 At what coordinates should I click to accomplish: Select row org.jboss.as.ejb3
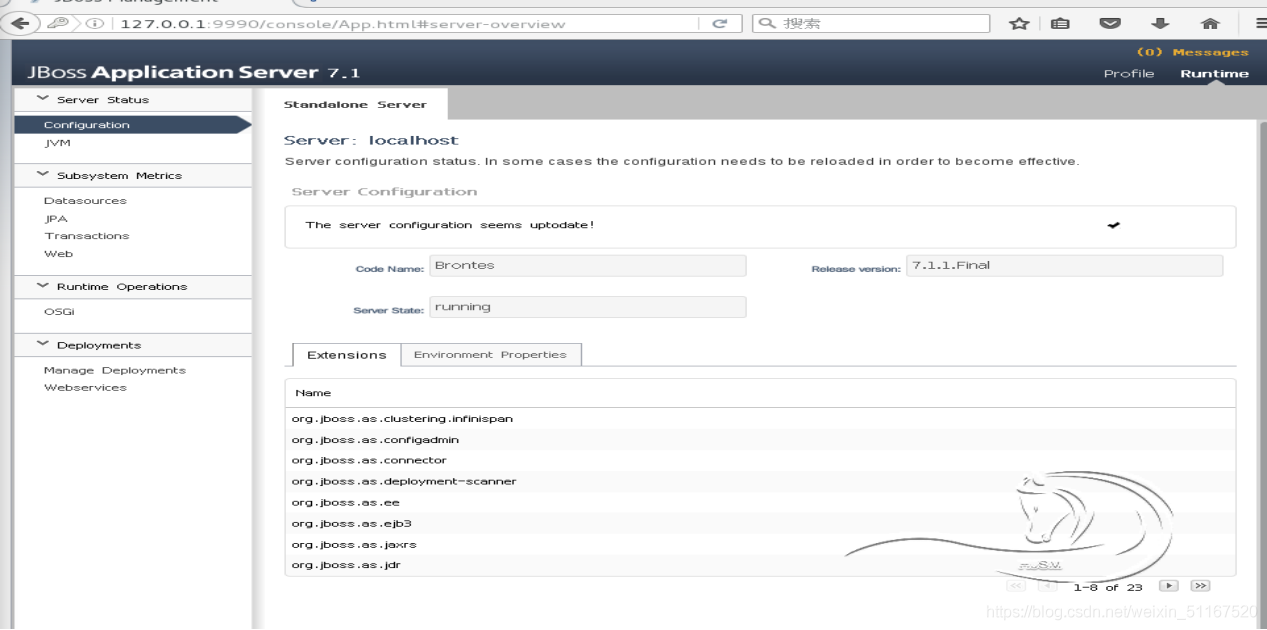click(x=760, y=524)
